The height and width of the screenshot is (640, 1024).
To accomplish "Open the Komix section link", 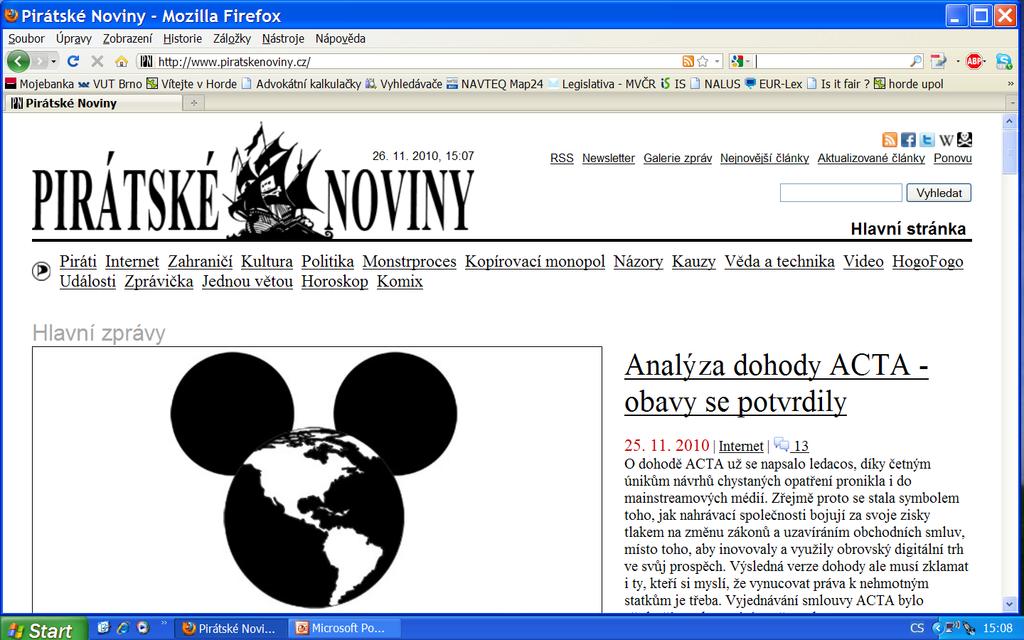I will coord(400,281).
